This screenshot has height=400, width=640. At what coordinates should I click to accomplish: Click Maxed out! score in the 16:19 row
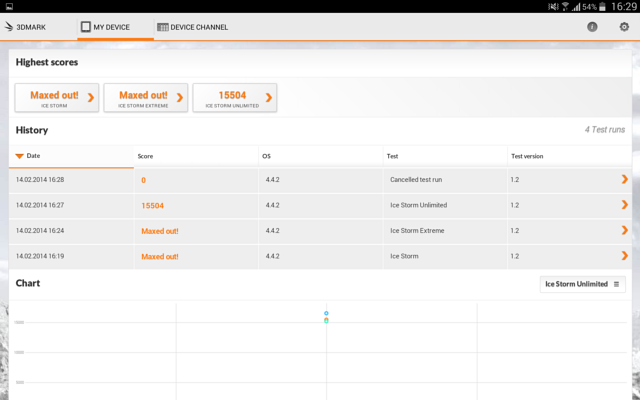tap(160, 257)
